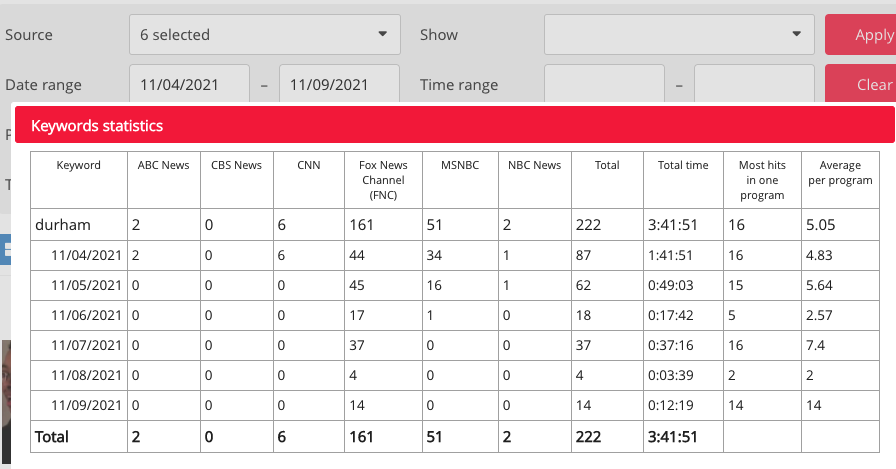Click the Clear button
The height and width of the screenshot is (469, 896).
pos(861,85)
